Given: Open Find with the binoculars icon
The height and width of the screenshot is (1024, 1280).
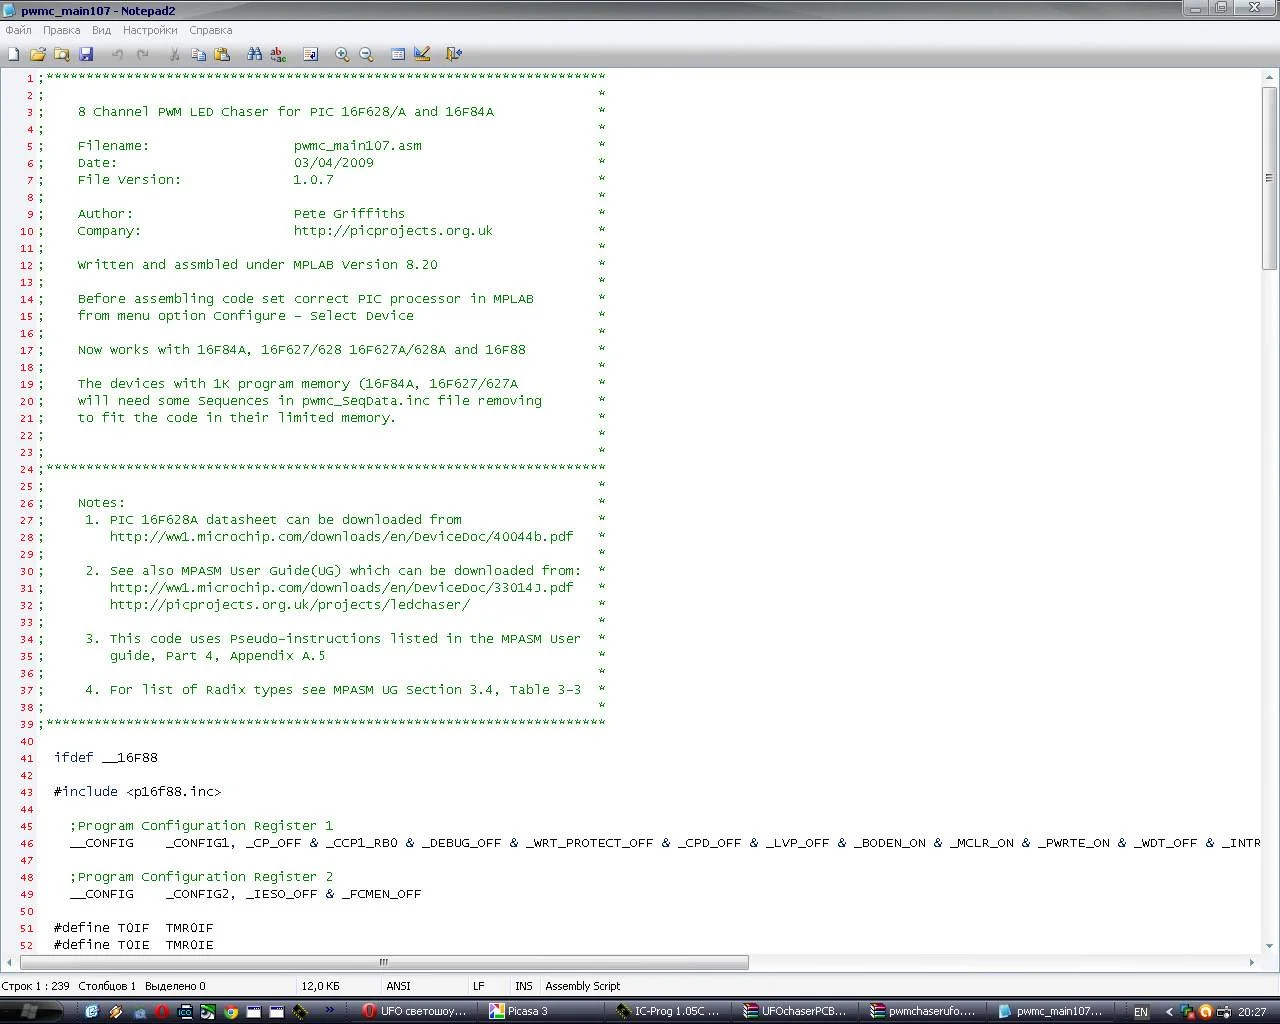Looking at the screenshot, I should 254,54.
